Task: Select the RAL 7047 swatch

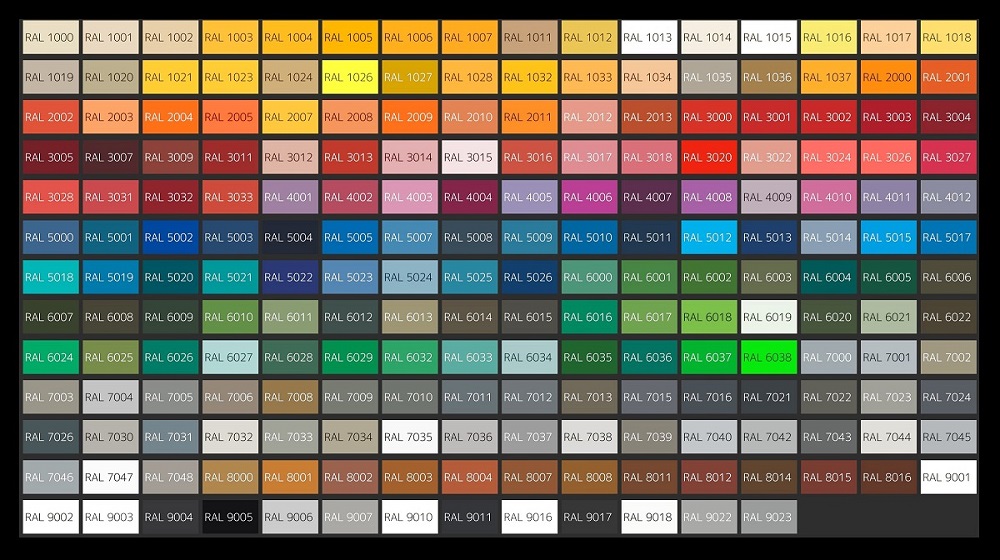Action: tap(110, 477)
